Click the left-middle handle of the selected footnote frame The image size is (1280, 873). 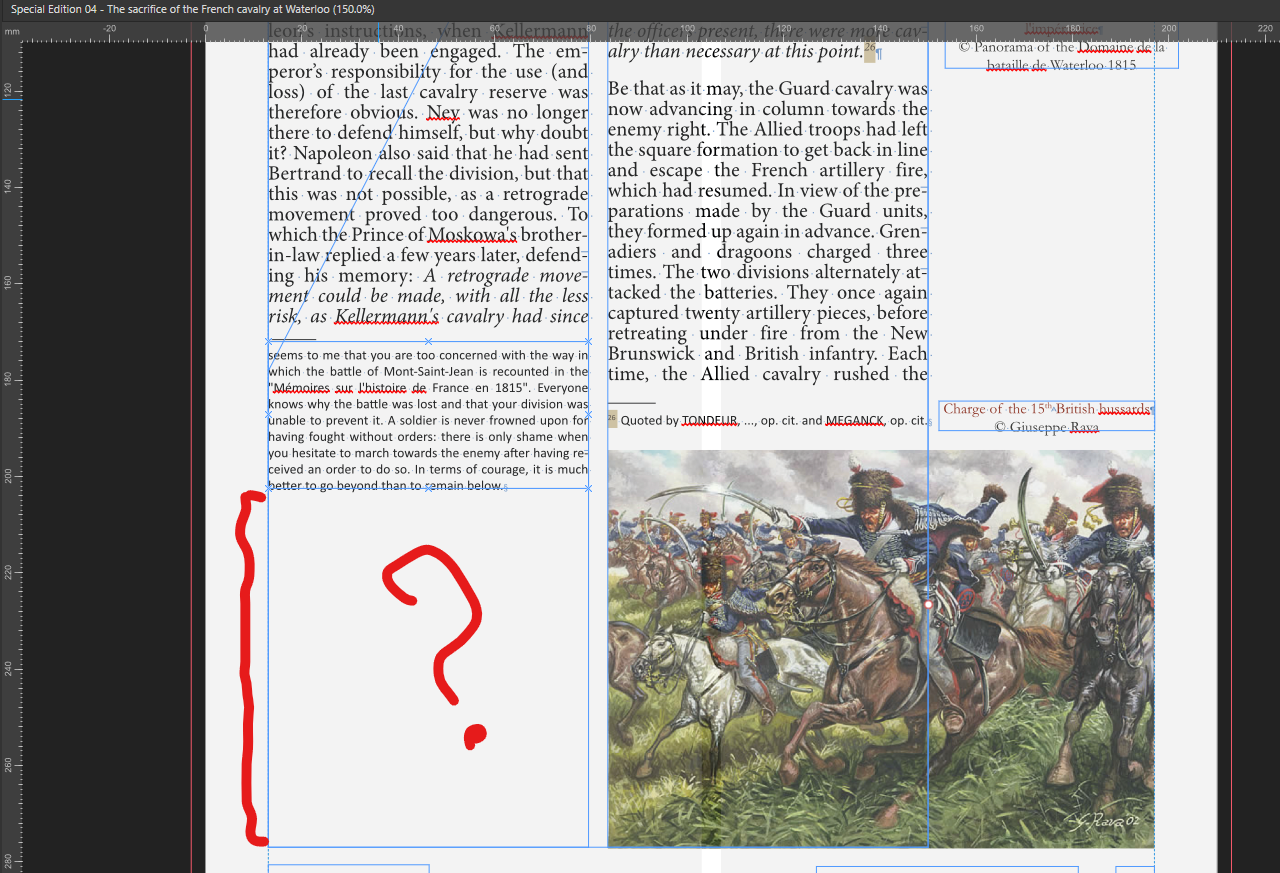(x=268, y=414)
